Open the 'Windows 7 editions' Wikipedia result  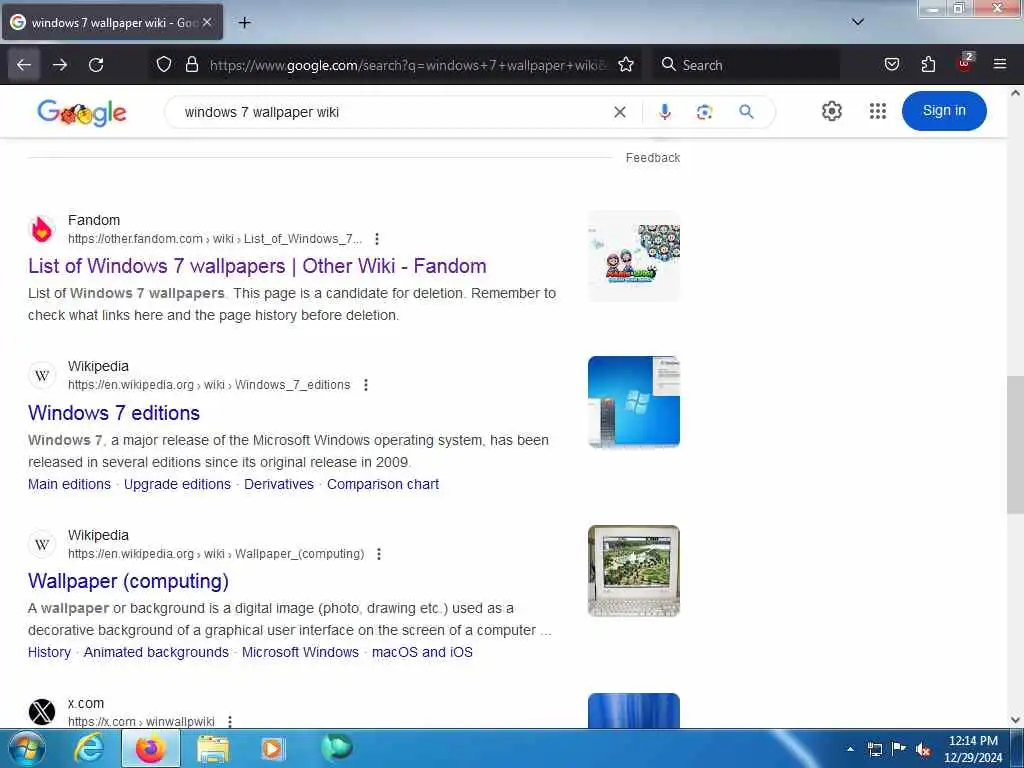pyautogui.click(x=114, y=413)
